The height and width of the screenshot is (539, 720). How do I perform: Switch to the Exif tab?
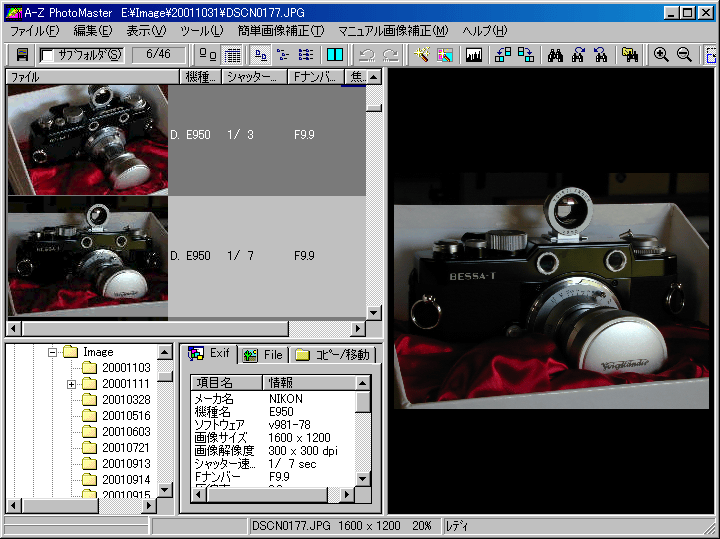click(x=209, y=354)
